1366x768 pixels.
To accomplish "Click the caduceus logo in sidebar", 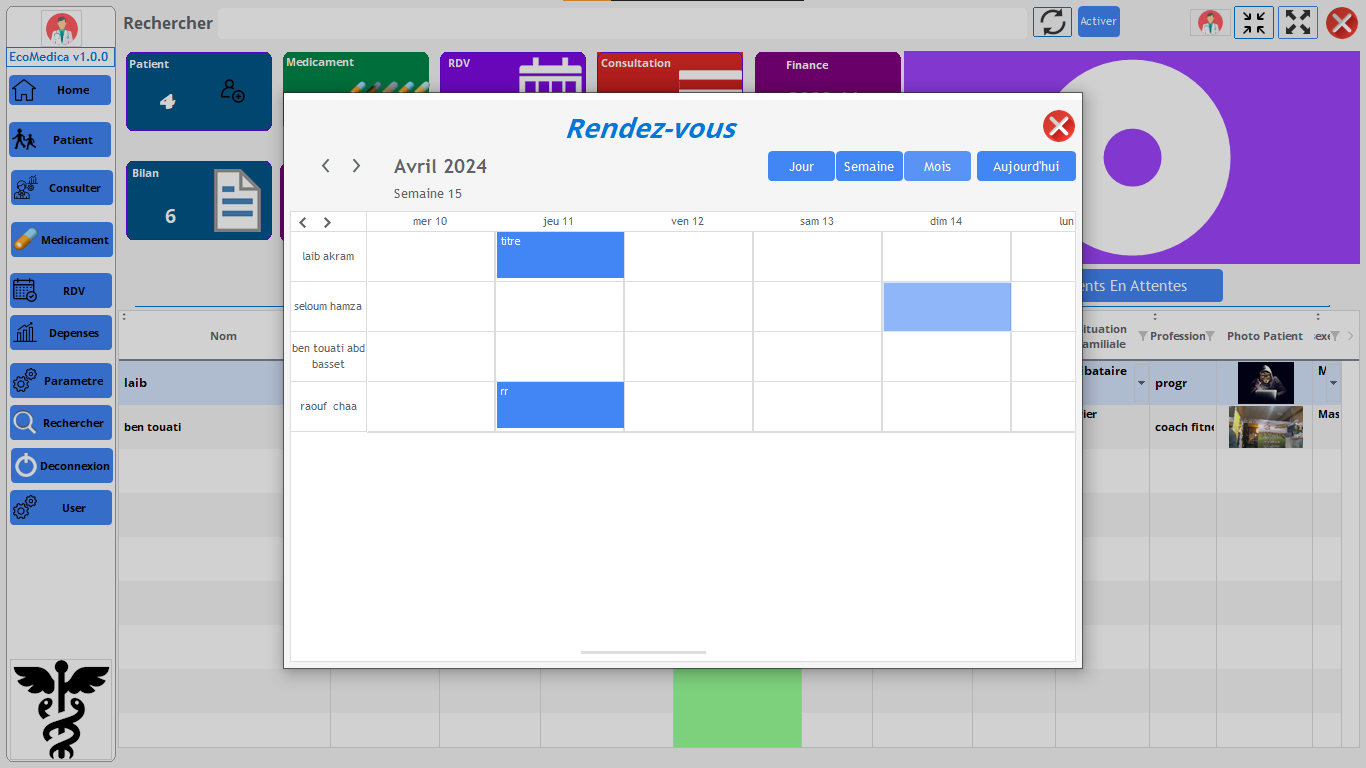I will pos(61,708).
